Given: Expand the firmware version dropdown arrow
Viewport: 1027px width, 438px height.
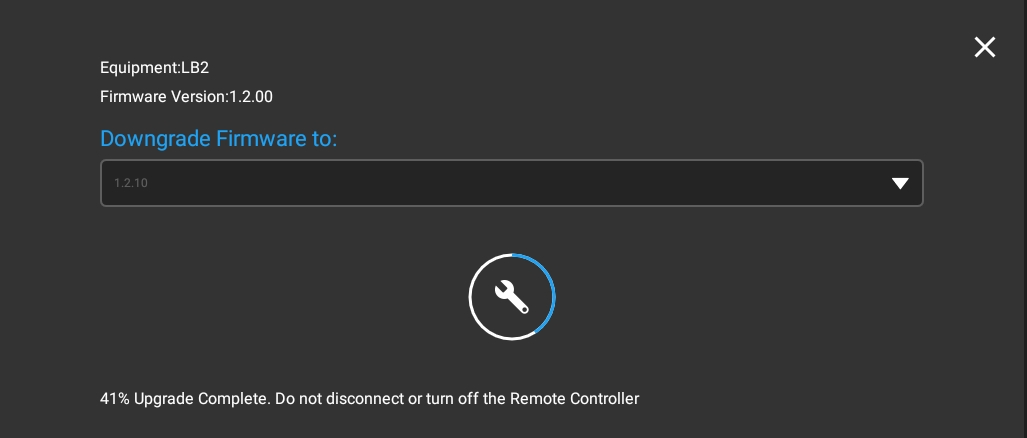Looking at the screenshot, I should click(x=900, y=183).
